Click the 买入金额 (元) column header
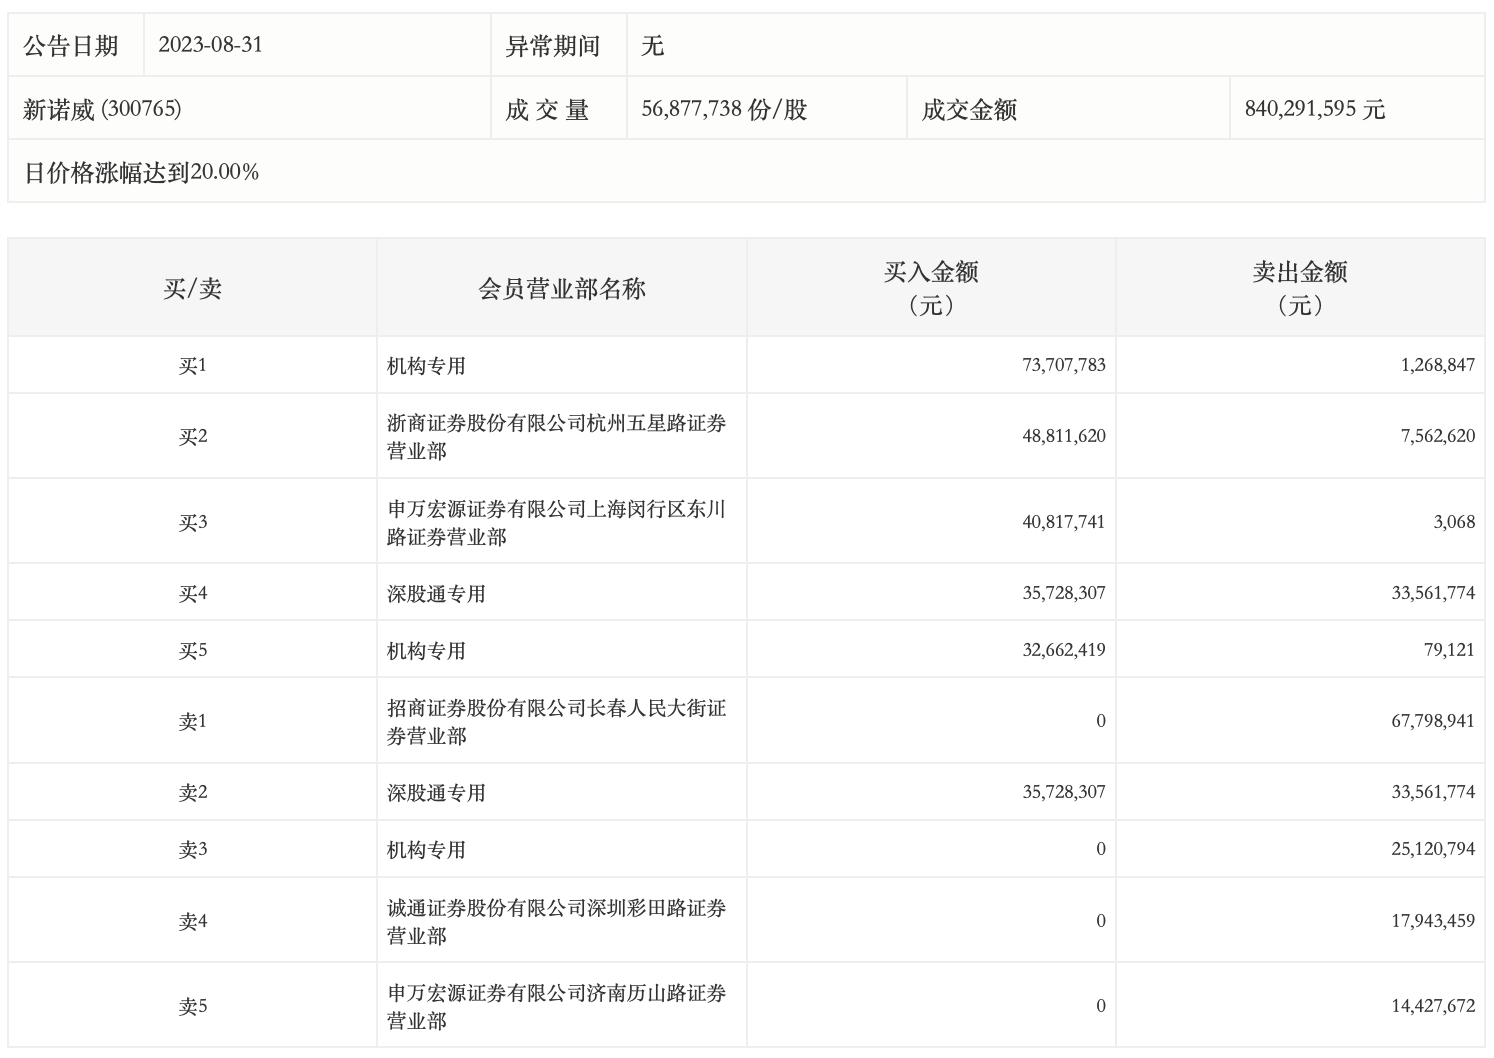Screen dimensions: 1494x1058 (x=931, y=288)
